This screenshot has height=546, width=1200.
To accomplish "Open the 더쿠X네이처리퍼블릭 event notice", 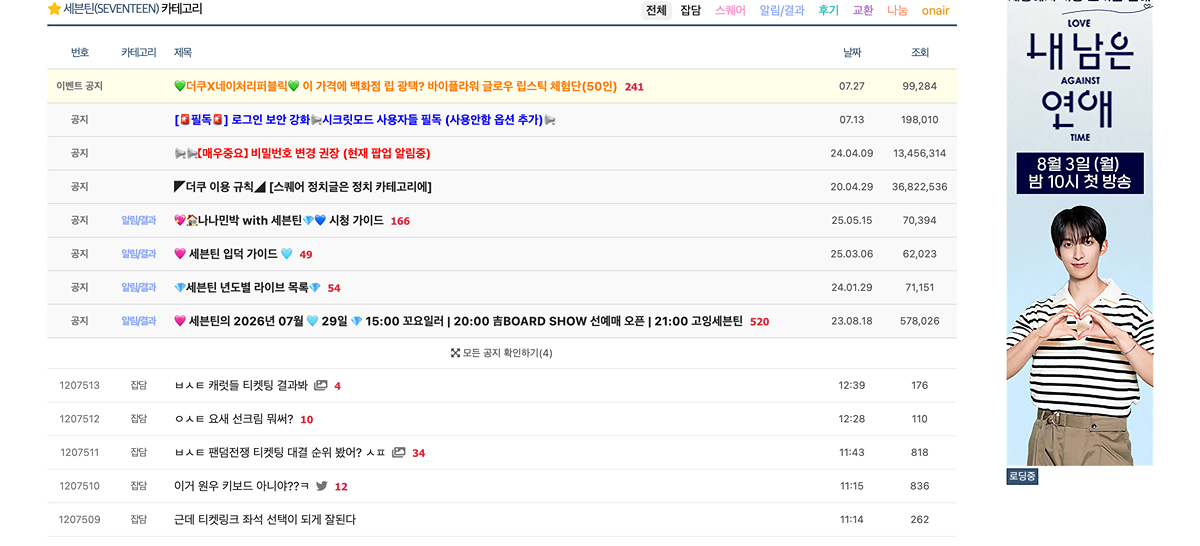I will 395,86.
